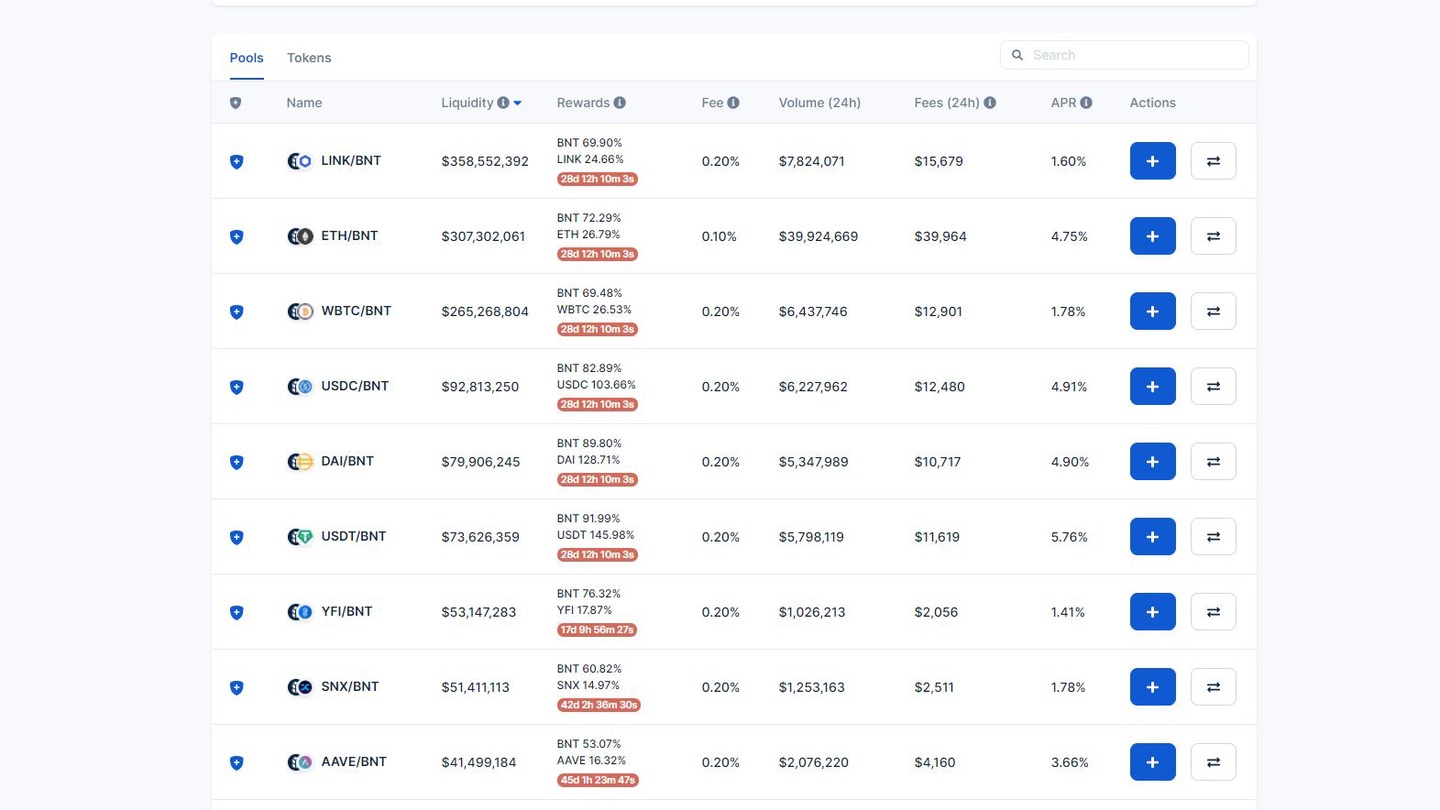Select ETH/BNT fee 0.10%
The height and width of the screenshot is (810, 1440).
[x=719, y=236]
